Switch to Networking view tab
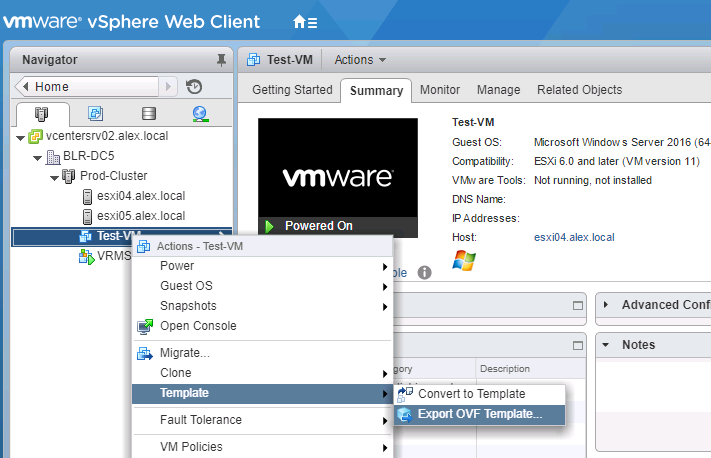The height and width of the screenshot is (458, 711). pyautogui.click(x=200, y=114)
